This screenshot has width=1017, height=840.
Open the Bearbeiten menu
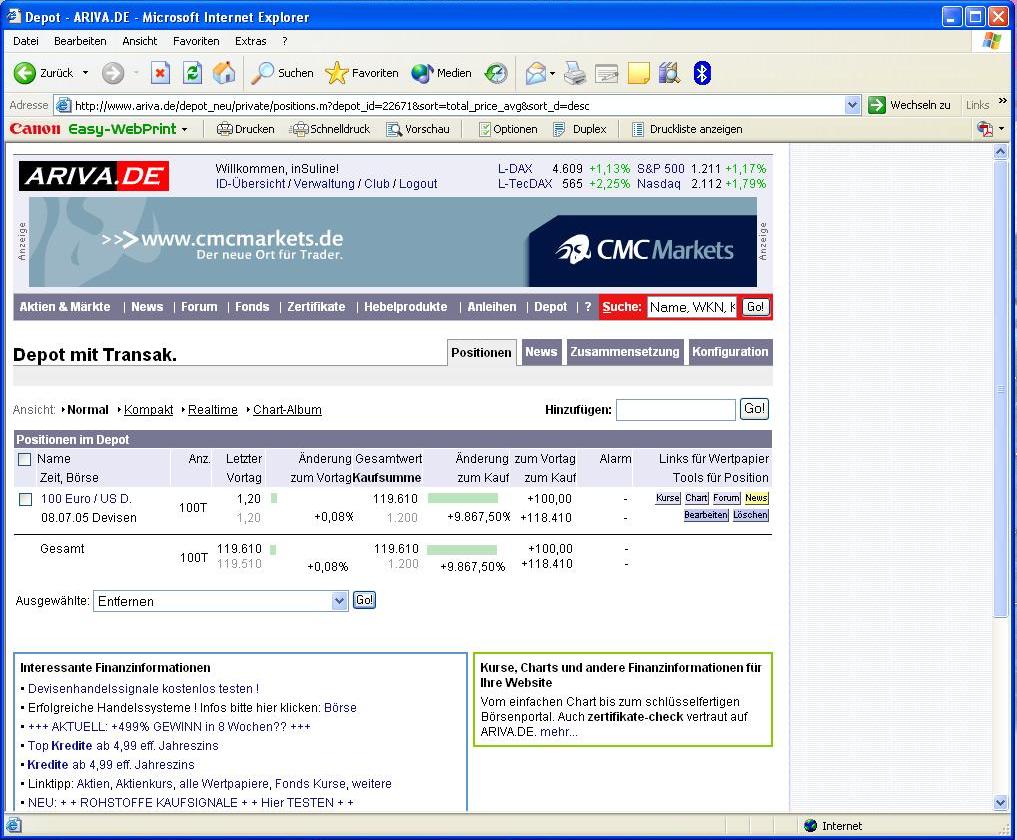tap(80, 41)
